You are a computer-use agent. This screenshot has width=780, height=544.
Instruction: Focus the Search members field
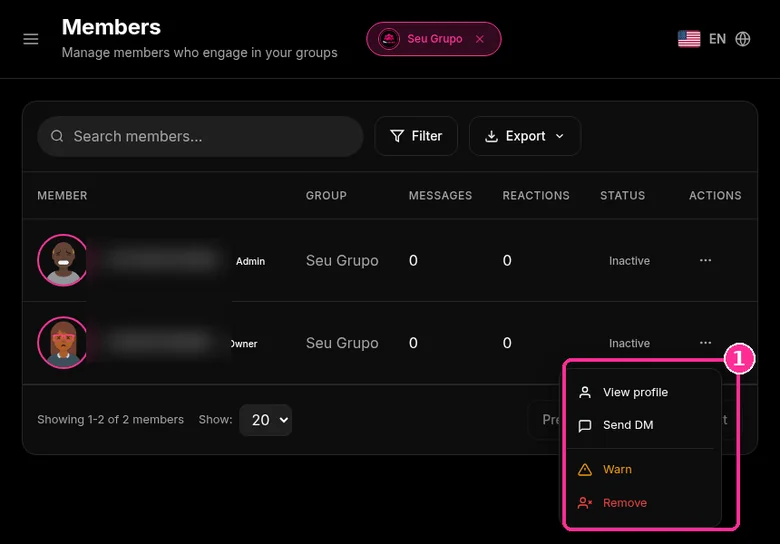click(200, 136)
